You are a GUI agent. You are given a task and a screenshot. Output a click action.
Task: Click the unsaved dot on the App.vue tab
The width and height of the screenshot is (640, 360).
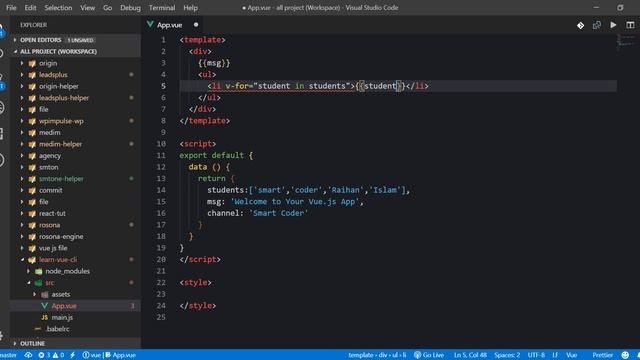tap(196, 25)
